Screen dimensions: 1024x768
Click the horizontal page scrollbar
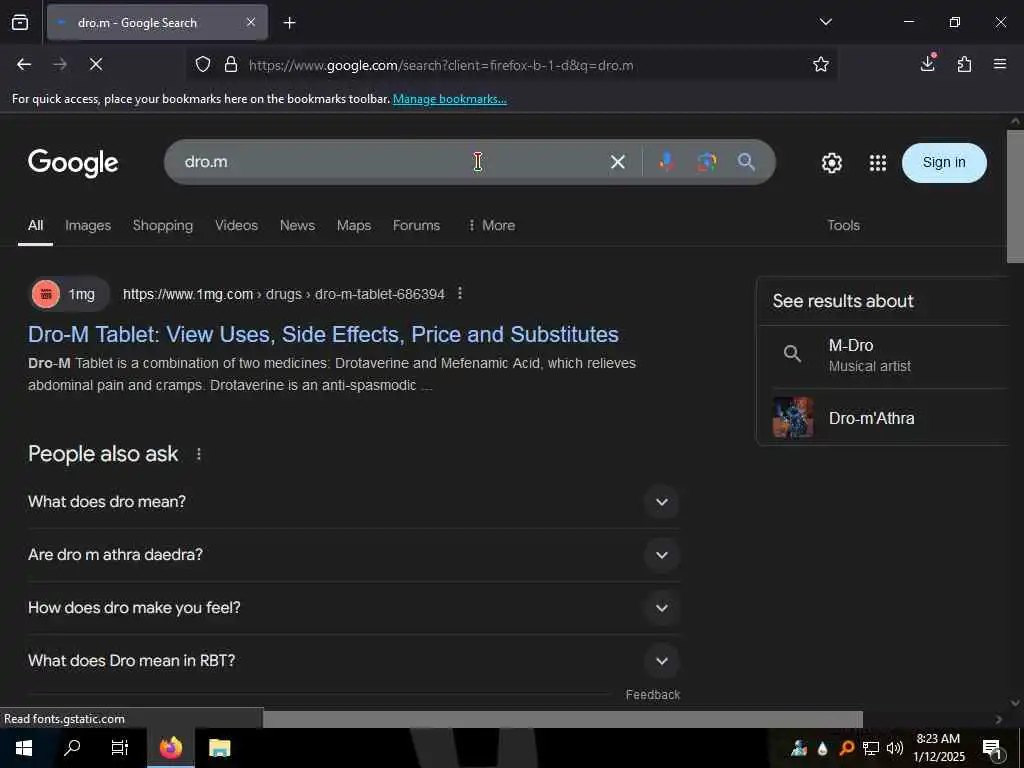[562, 719]
